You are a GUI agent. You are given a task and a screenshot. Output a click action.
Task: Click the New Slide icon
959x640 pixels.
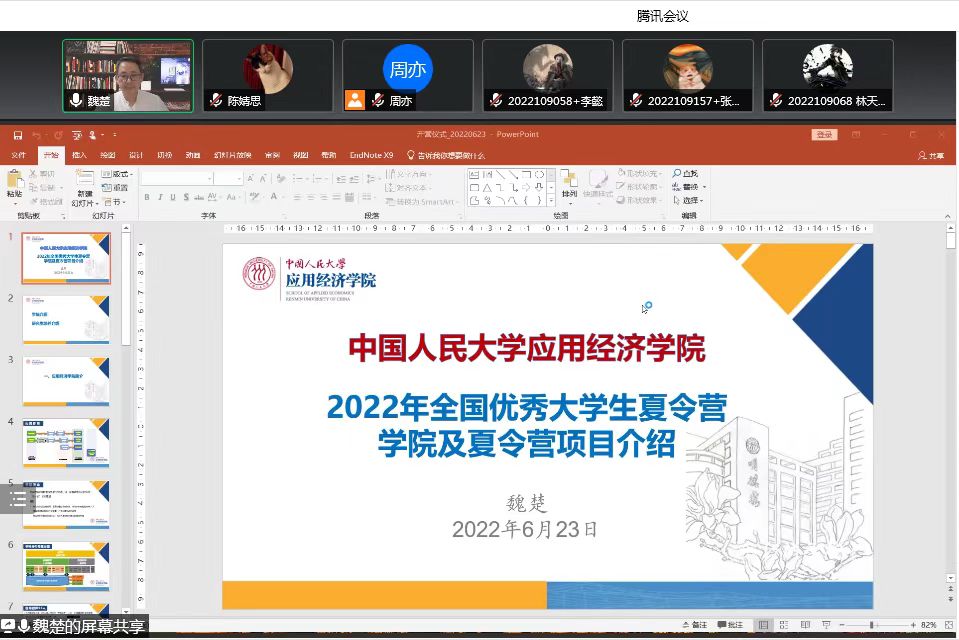point(84,180)
